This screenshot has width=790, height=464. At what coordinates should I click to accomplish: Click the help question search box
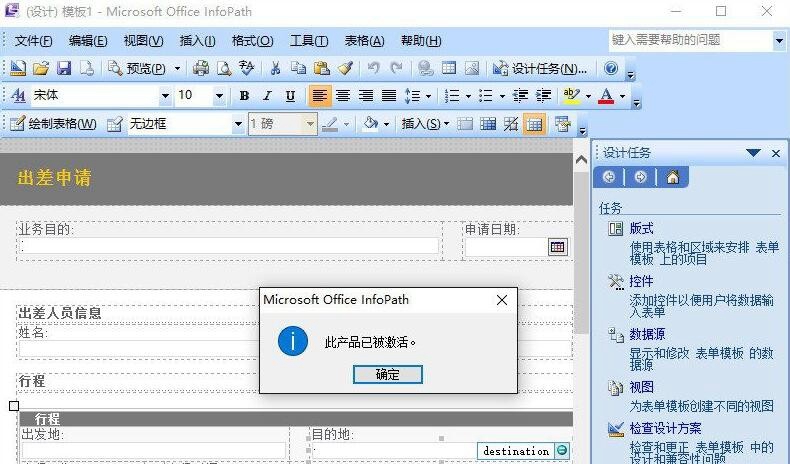[690, 40]
